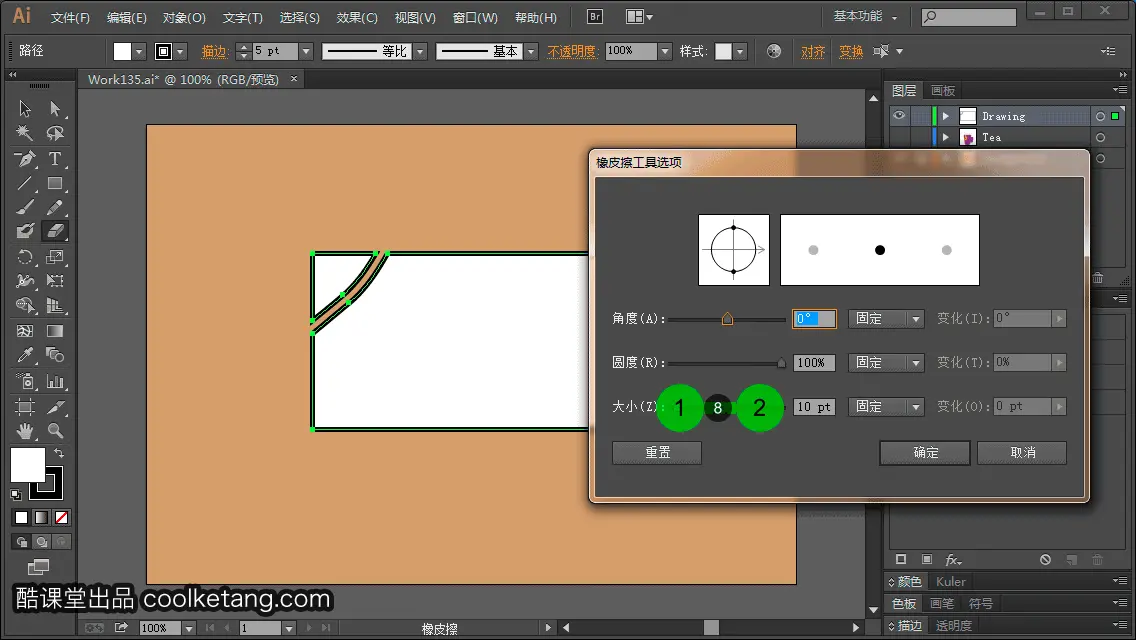Image resolution: width=1136 pixels, height=640 pixels.
Task: Open the 基本功能 workspace switcher
Action: point(865,16)
